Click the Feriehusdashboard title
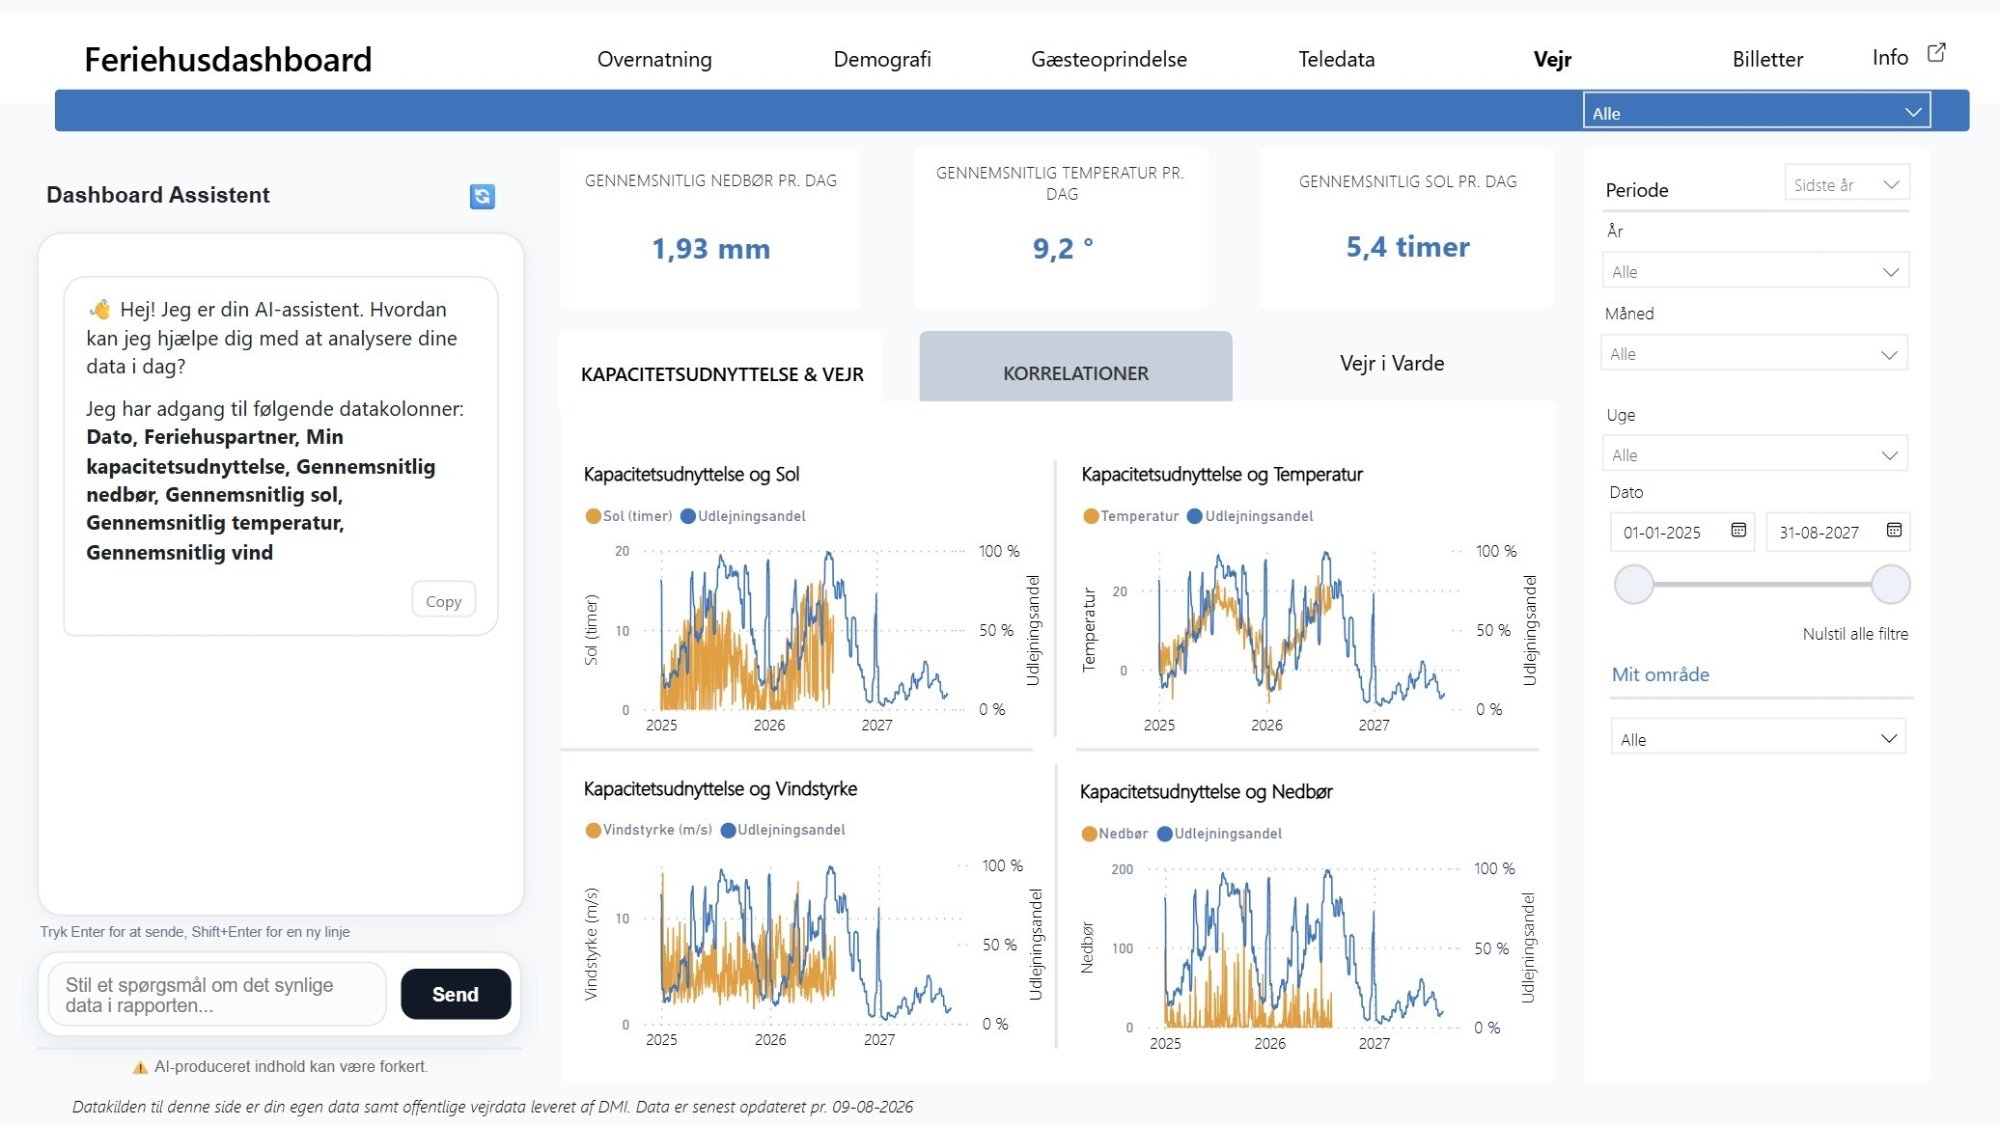Viewport: 2000px width, 1125px height. point(228,60)
